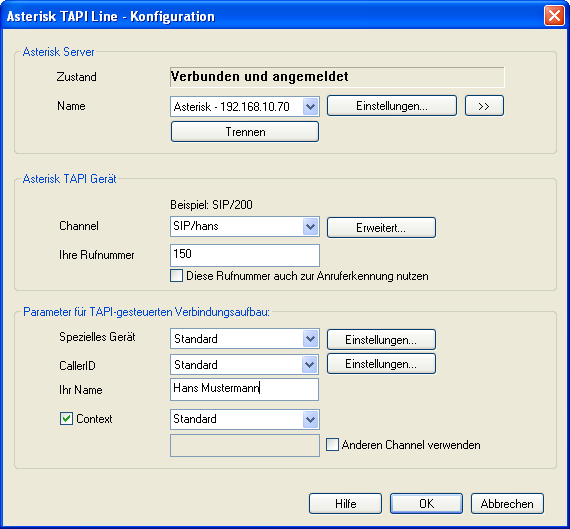The image size is (570, 529).
Task: Click the Abbrechen button
Action: click(x=507, y=504)
